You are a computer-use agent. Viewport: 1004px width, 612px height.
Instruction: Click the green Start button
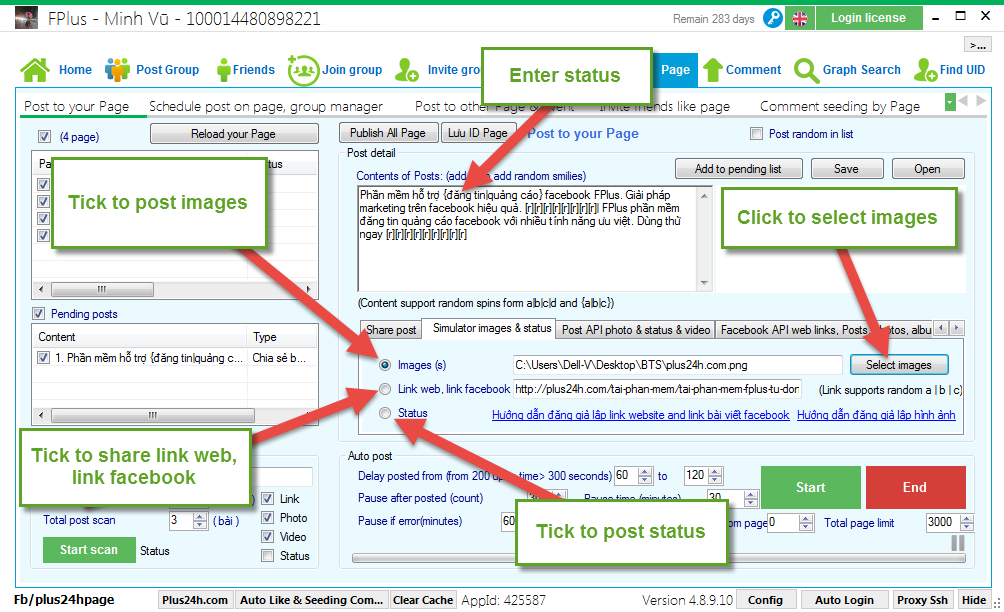[x=811, y=487]
